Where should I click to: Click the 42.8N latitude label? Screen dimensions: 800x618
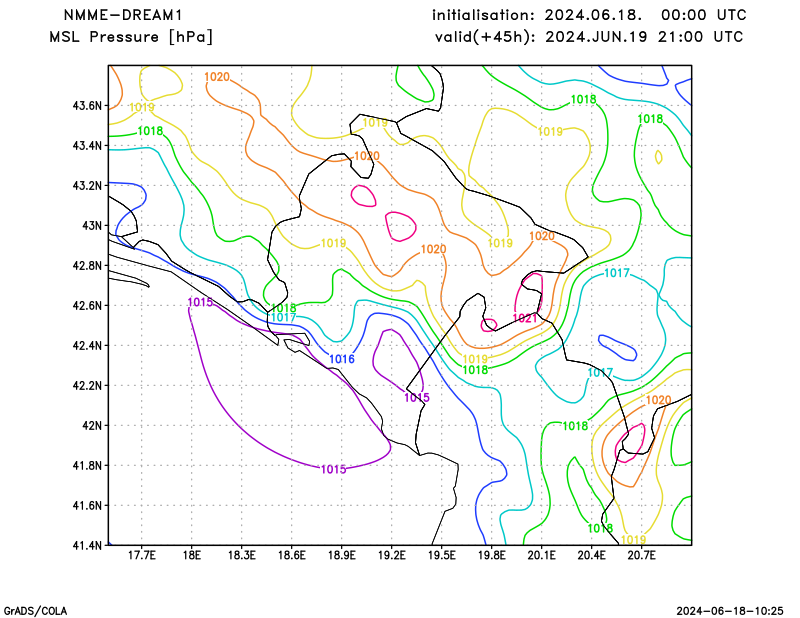(87, 266)
